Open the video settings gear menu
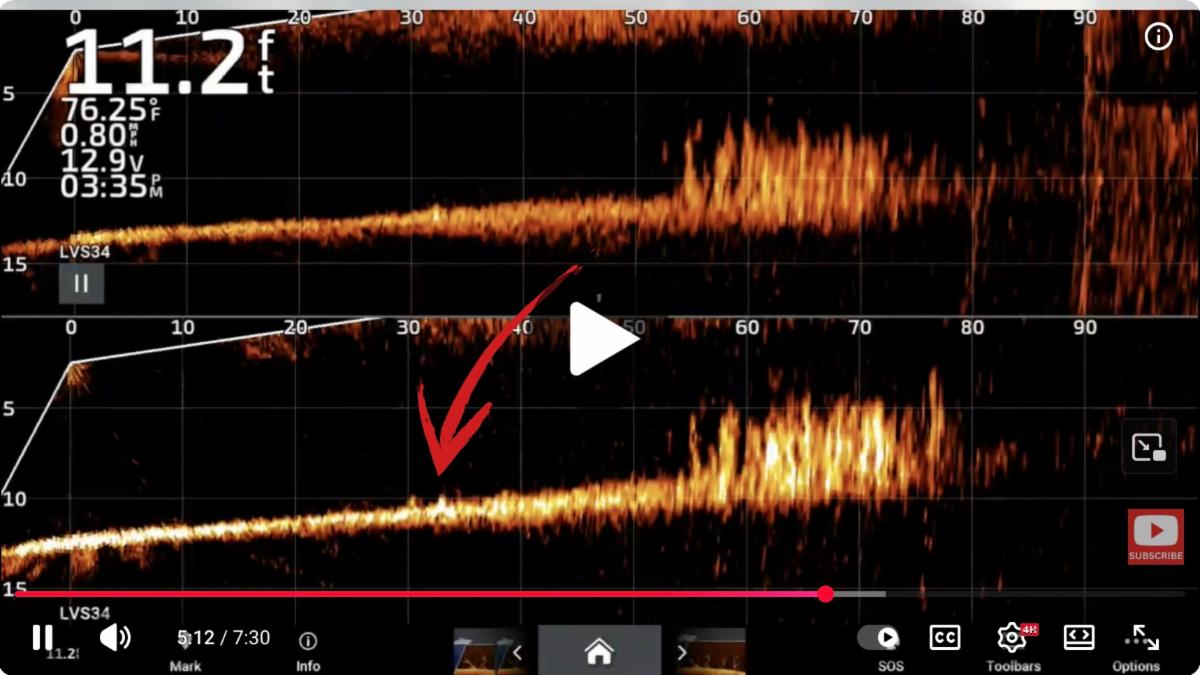This screenshot has height=675, width=1200. coord(1012,637)
